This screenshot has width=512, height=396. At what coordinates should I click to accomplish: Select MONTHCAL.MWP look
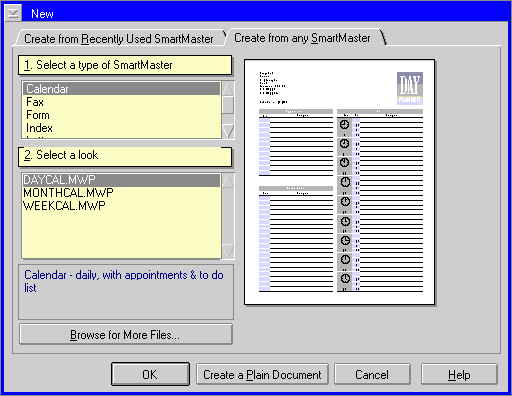pos(121,193)
